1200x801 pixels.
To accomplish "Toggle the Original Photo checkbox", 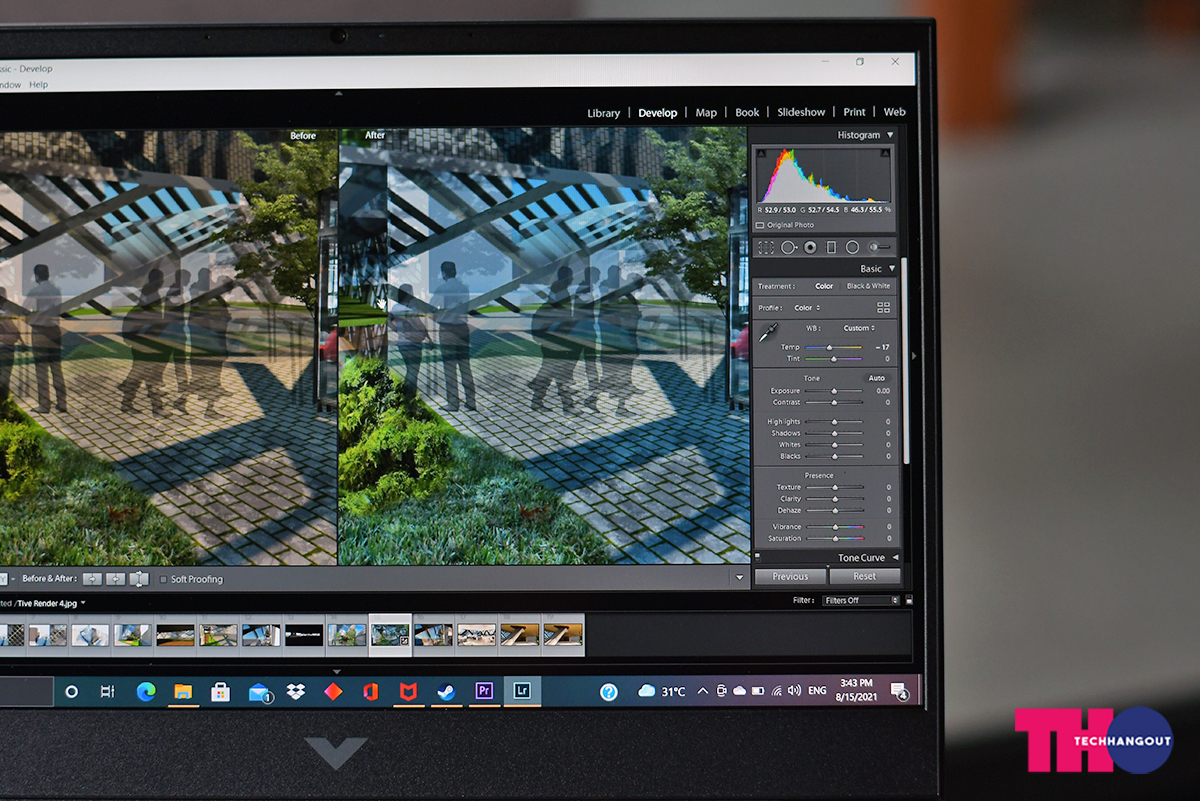I will point(761,225).
